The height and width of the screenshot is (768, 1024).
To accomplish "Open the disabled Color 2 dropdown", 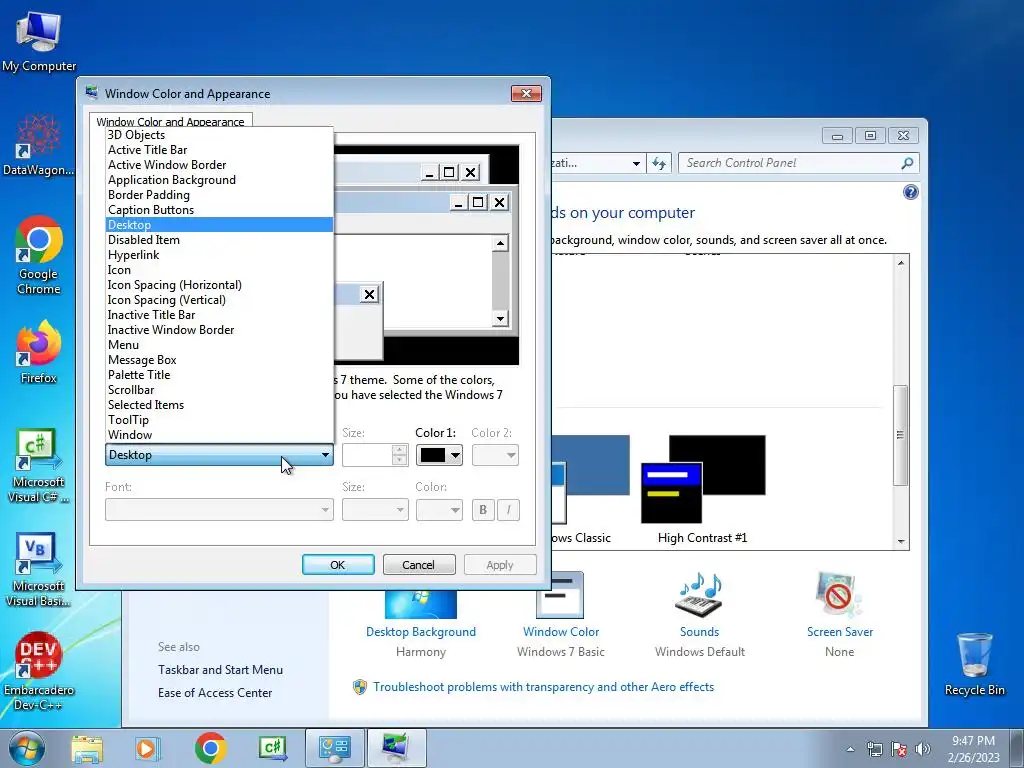I will (x=495, y=455).
